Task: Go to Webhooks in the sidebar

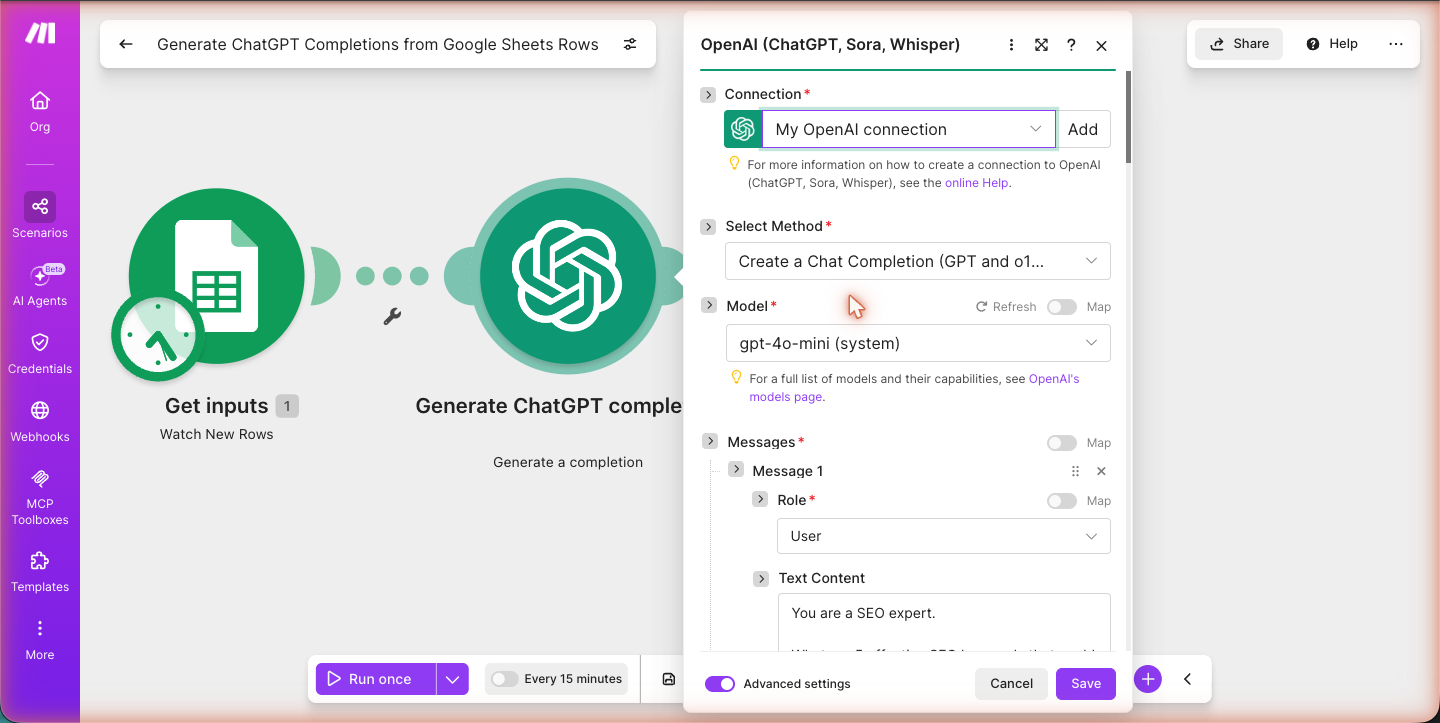Action: [40, 422]
